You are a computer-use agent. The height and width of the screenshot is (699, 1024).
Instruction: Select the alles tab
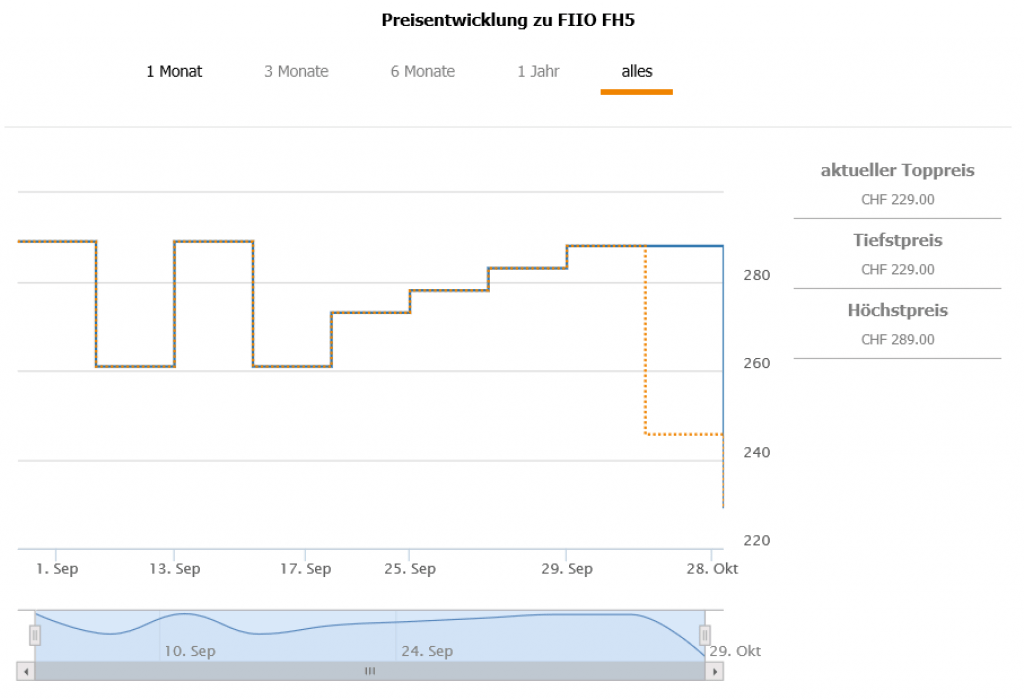[x=637, y=71]
